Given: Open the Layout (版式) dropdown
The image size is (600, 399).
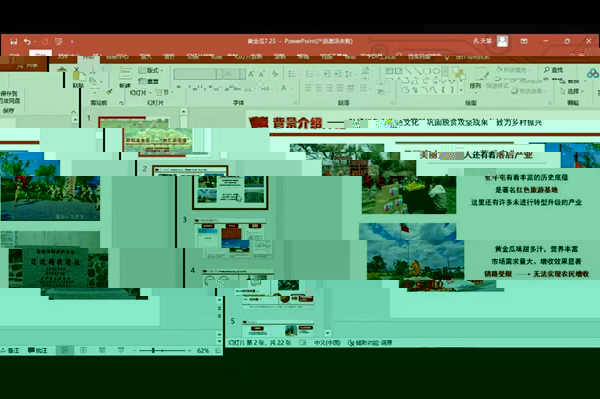Looking at the screenshot, I should pyautogui.click(x=151, y=70).
